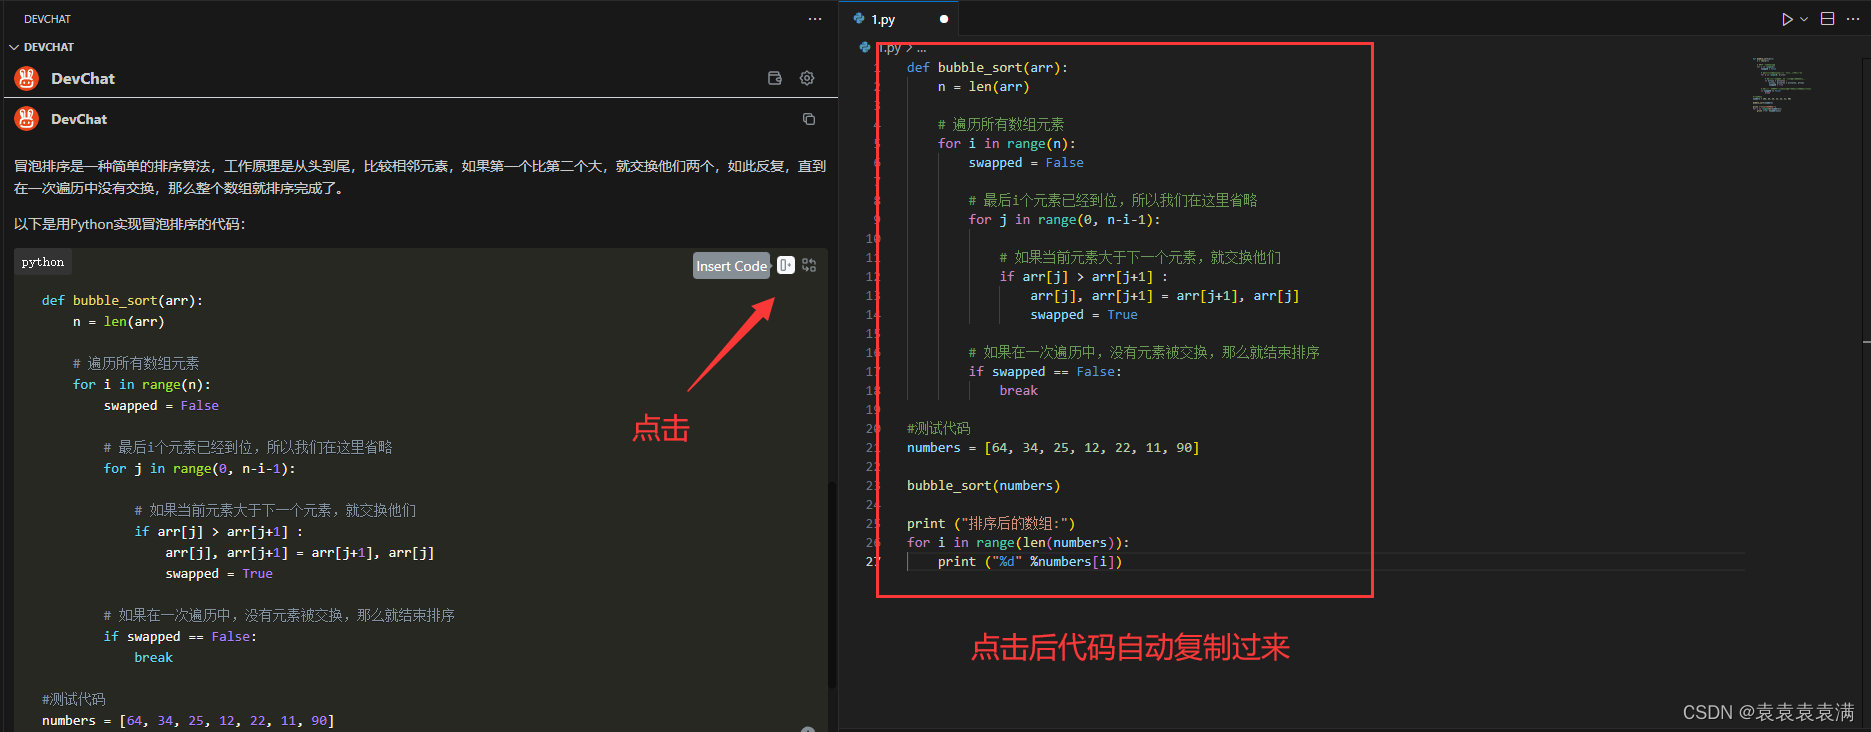This screenshot has height=732, width=1871.
Task: Click the bubble sort explanation paragraph in DevChat
Action: (x=420, y=177)
